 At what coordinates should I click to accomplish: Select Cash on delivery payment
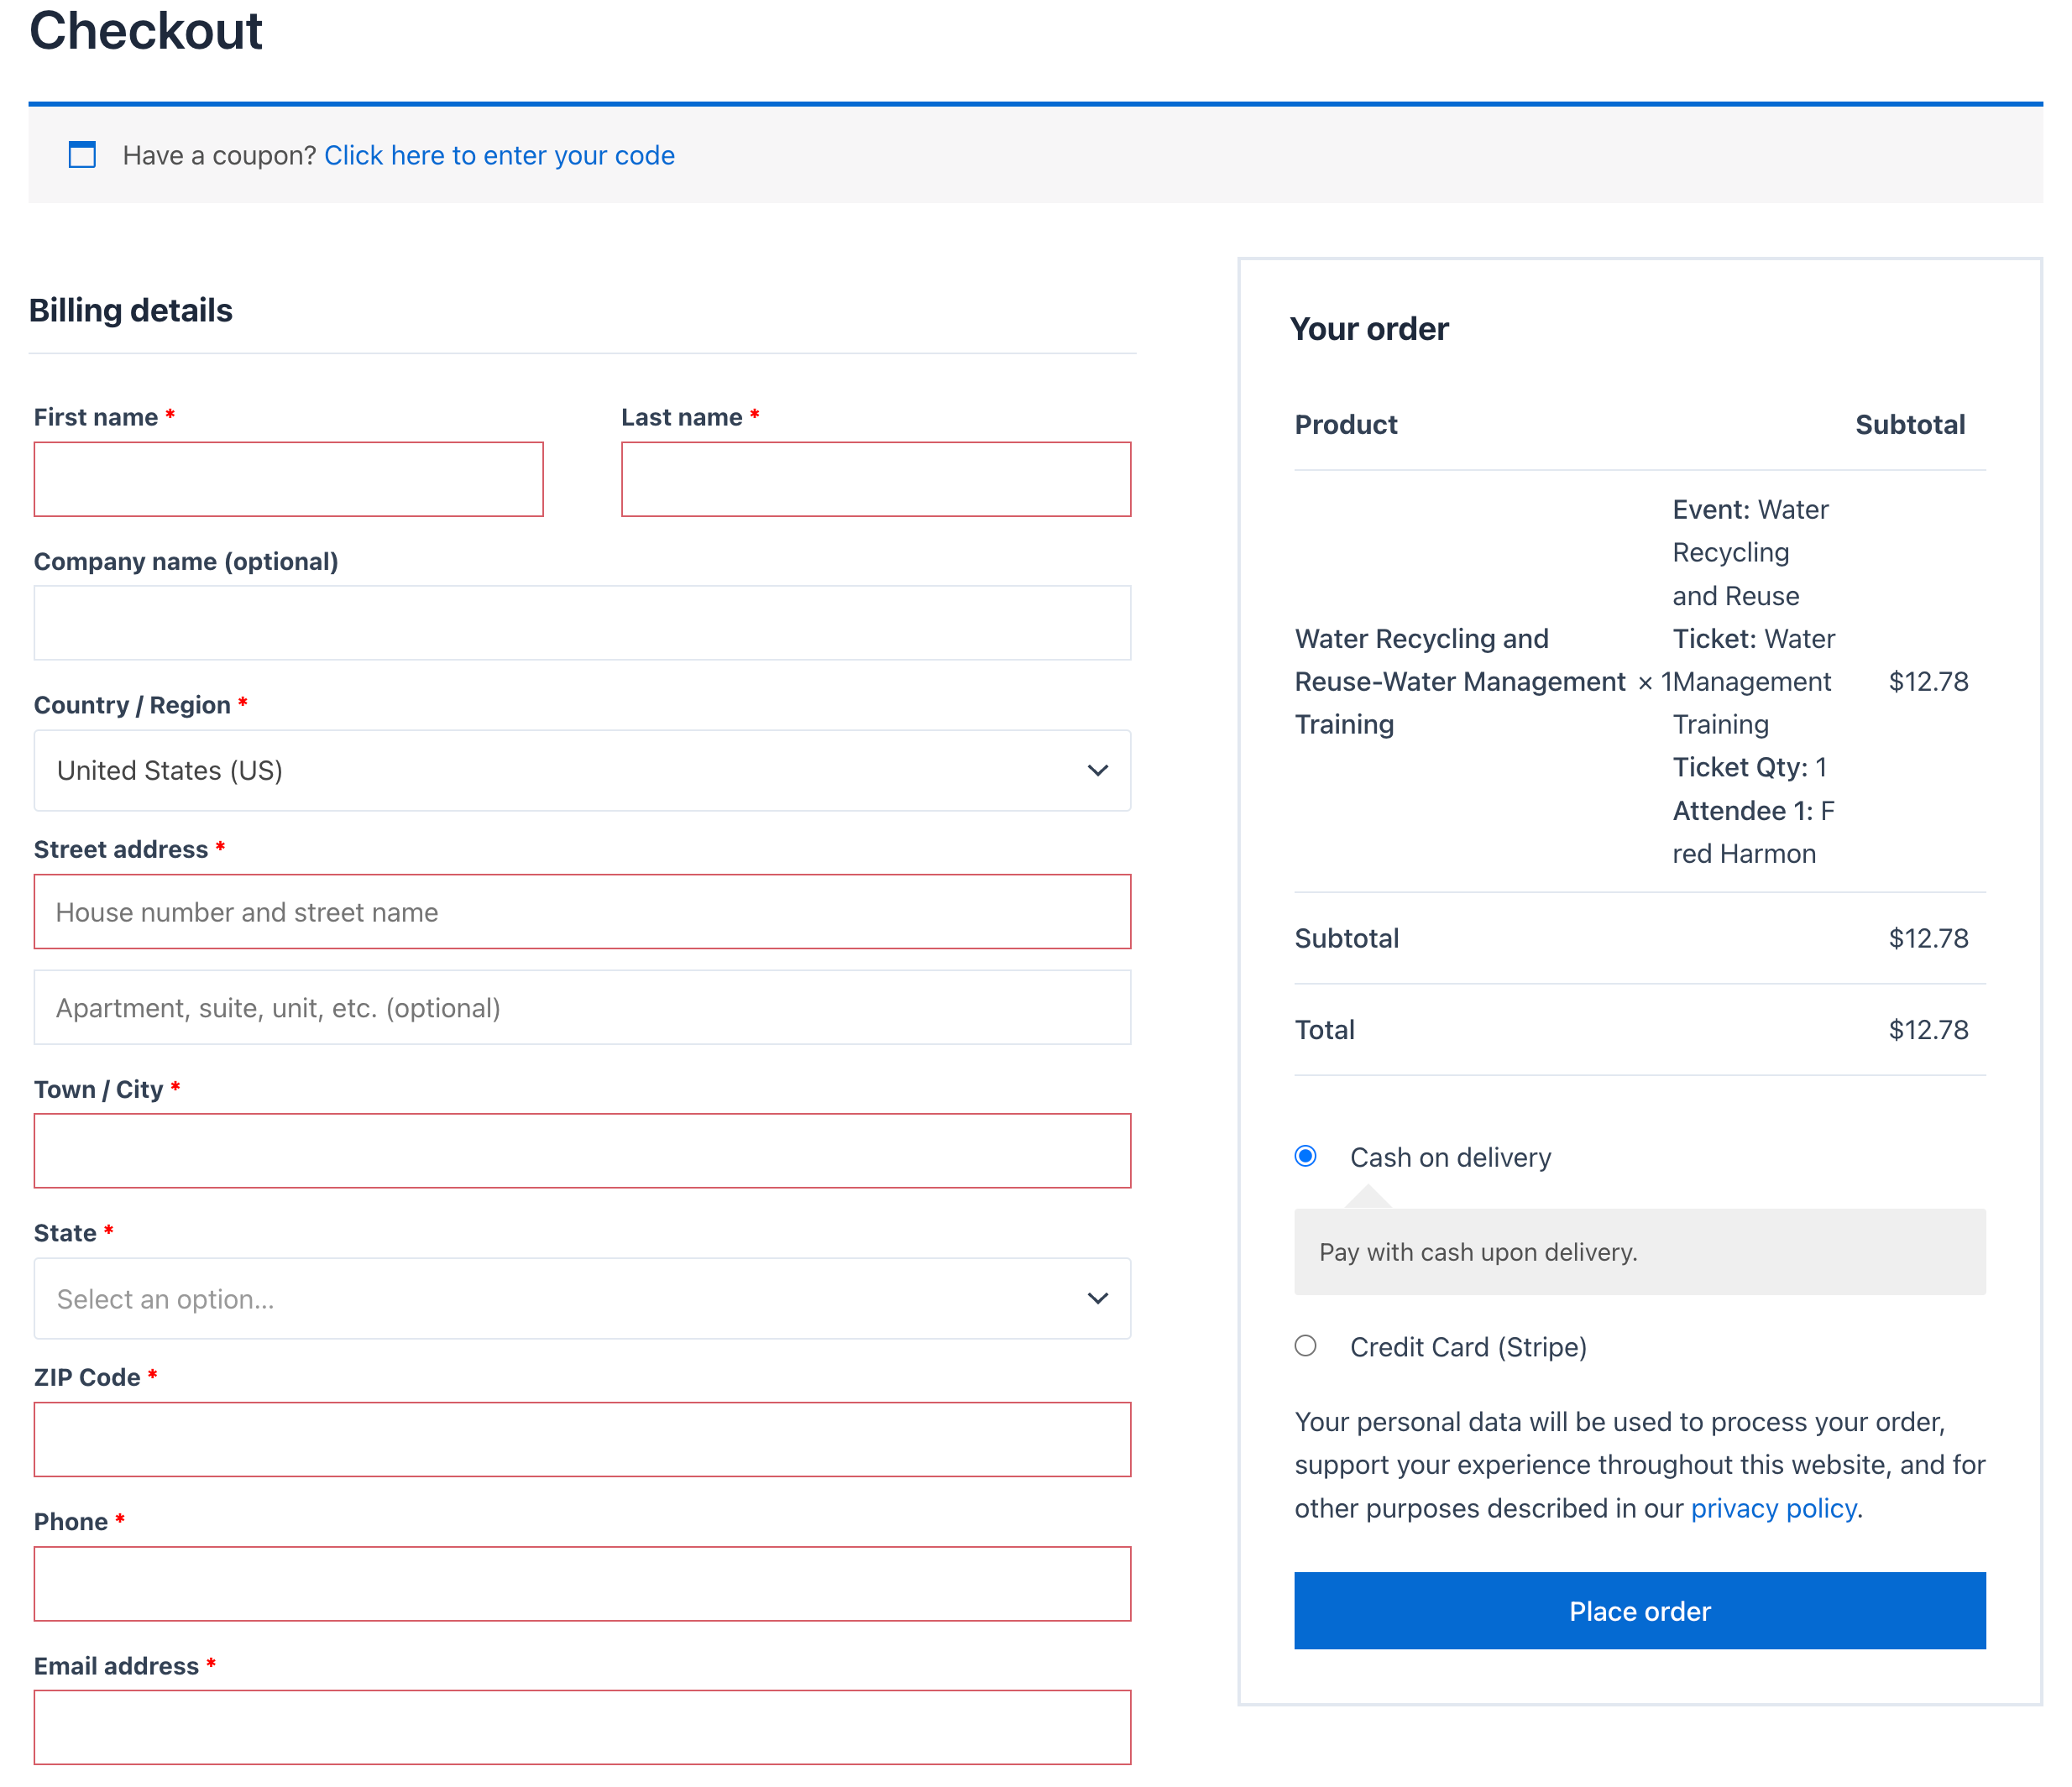[x=1305, y=1156]
